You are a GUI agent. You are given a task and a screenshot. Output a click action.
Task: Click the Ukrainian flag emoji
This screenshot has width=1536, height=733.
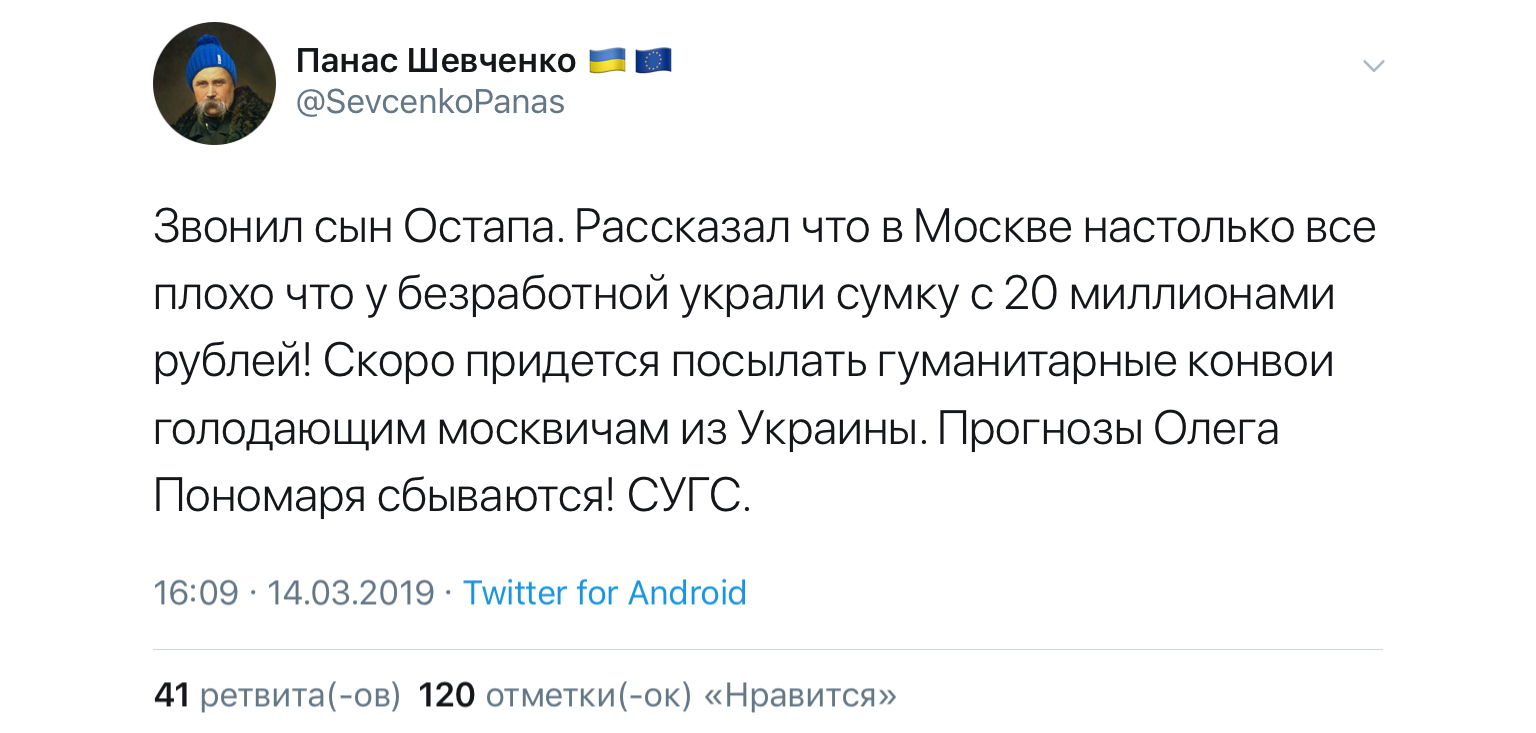coord(606,62)
